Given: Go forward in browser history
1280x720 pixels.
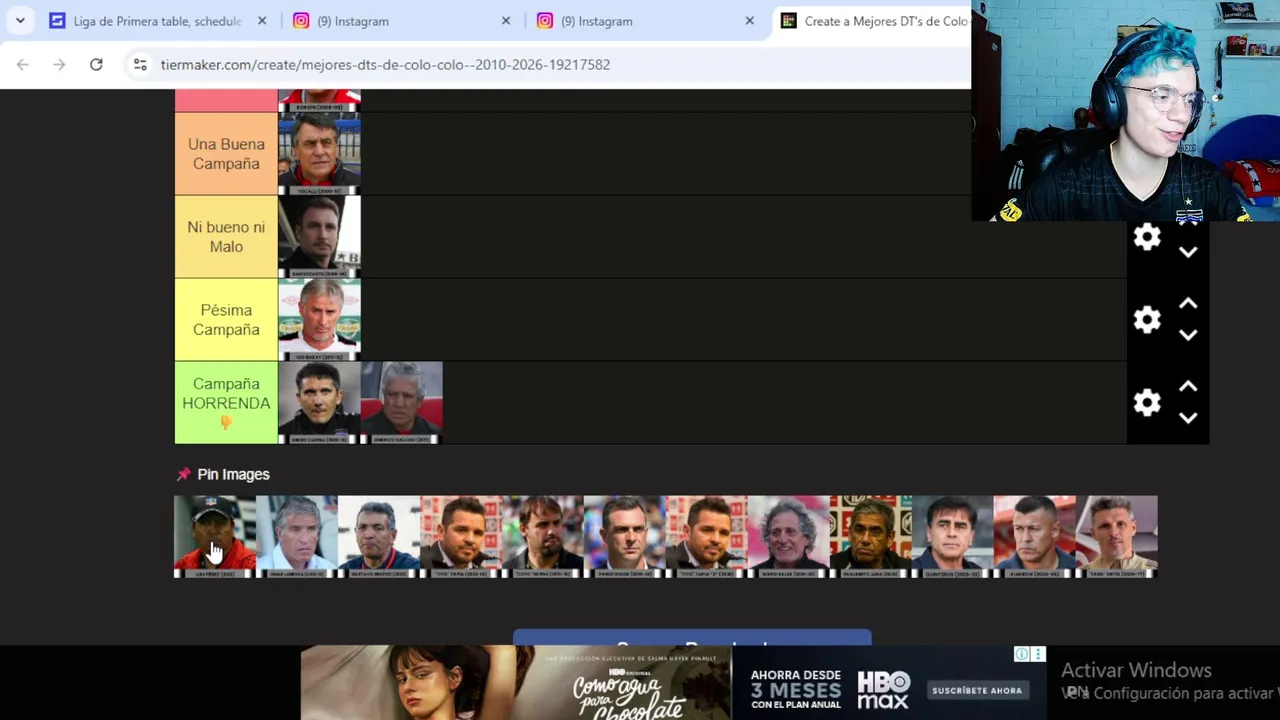Looking at the screenshot, I should click(x=59, y=64).
